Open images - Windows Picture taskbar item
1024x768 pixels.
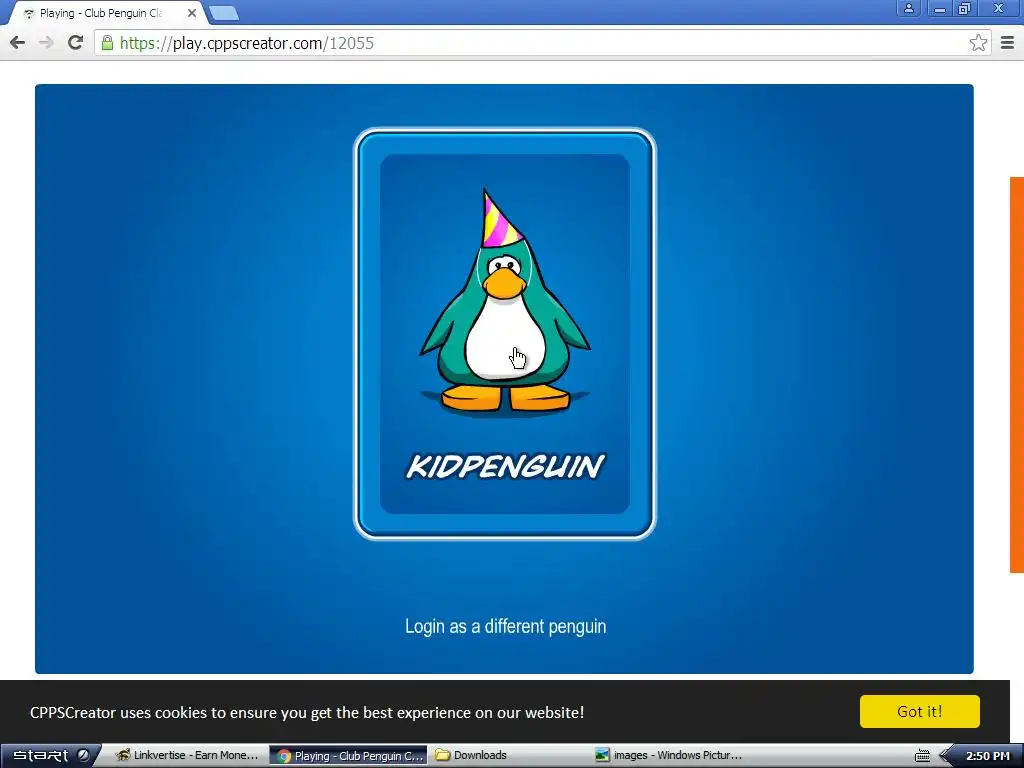click(x=668, y=756)
